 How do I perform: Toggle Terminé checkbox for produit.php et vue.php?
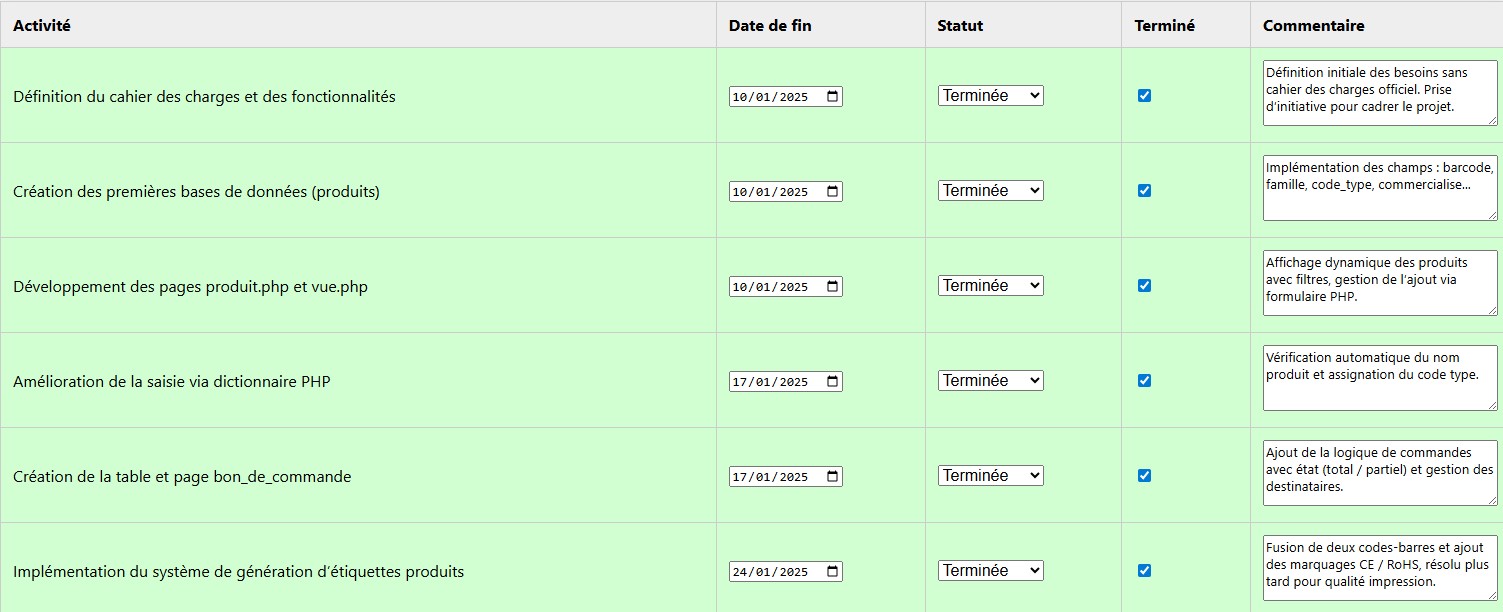coord(1144,286)
